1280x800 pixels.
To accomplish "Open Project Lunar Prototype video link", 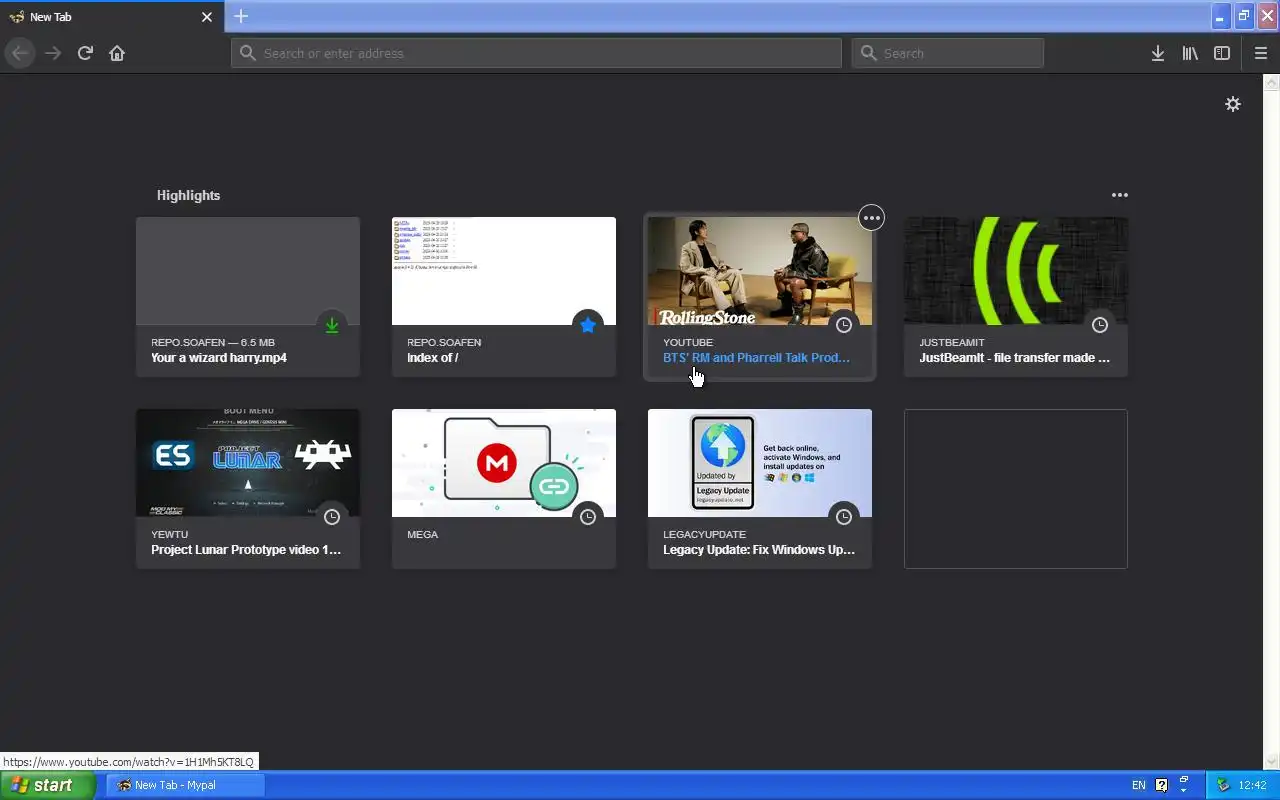I will click(x=246, y=550).
